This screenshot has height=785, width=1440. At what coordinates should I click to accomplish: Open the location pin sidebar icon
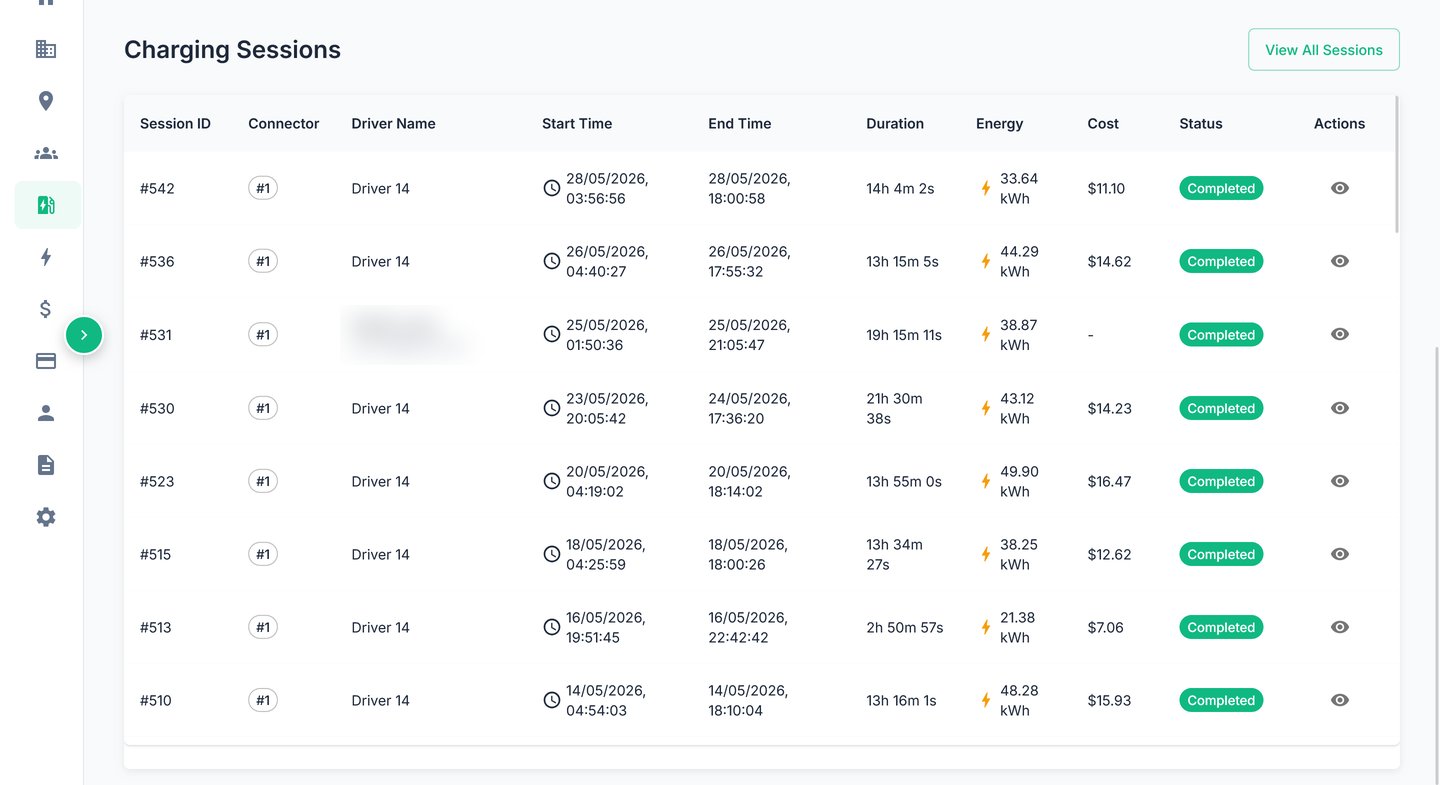point(46,101)
